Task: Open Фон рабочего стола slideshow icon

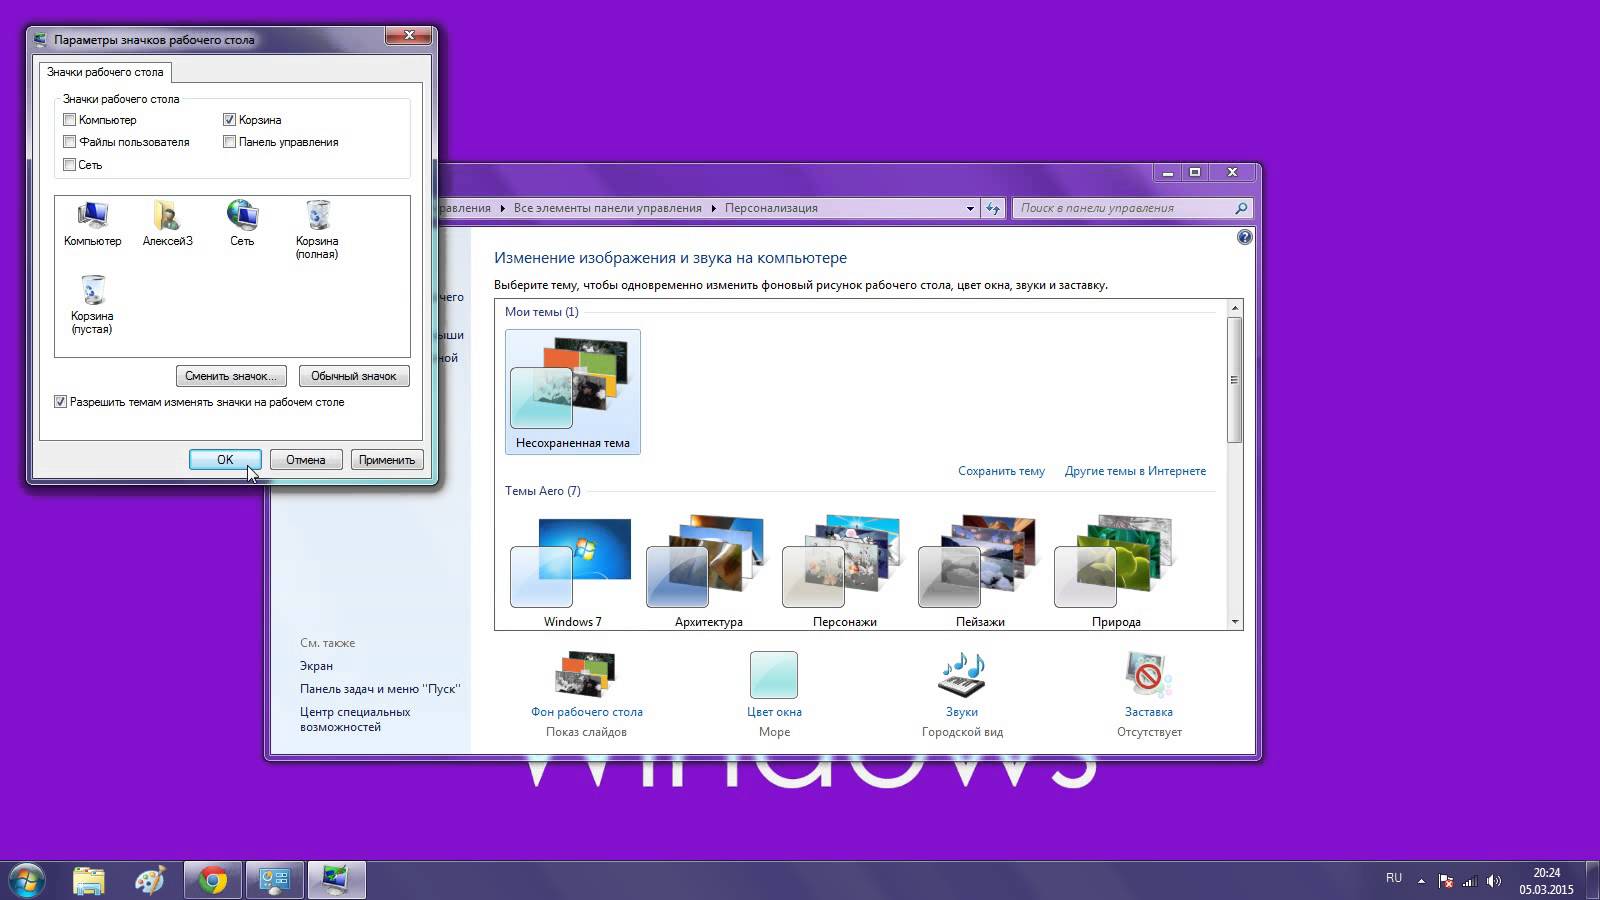Action: pos(586,675)
